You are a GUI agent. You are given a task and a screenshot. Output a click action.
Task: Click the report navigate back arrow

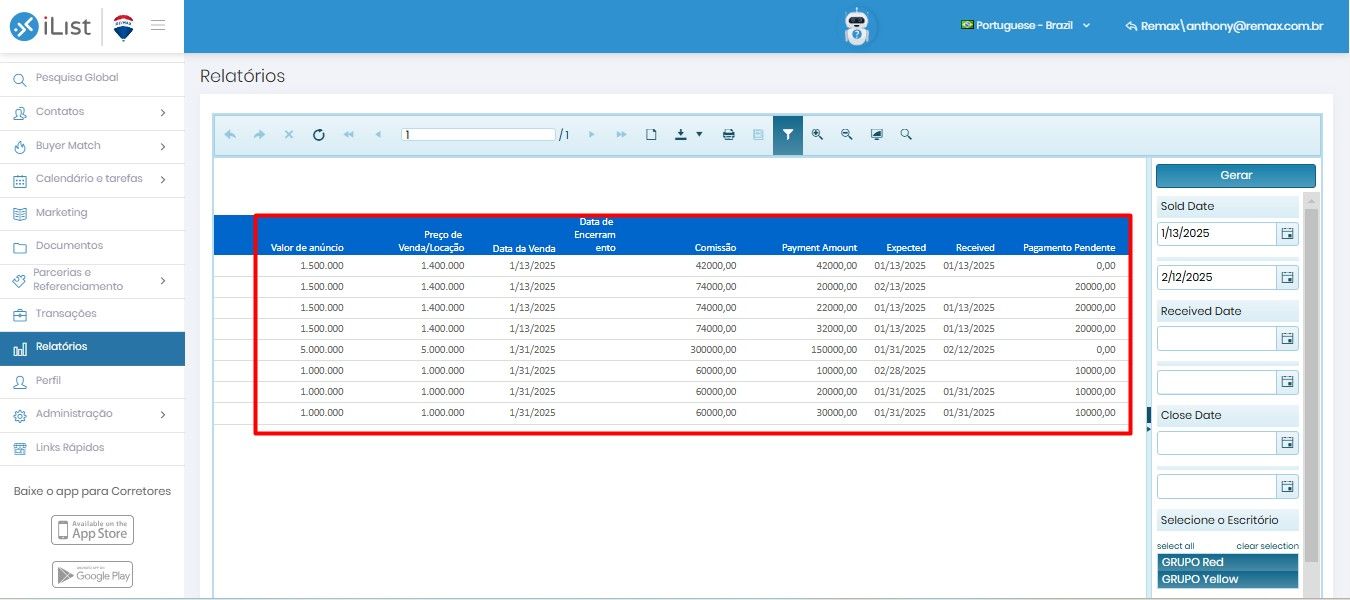tap(230, 135)
